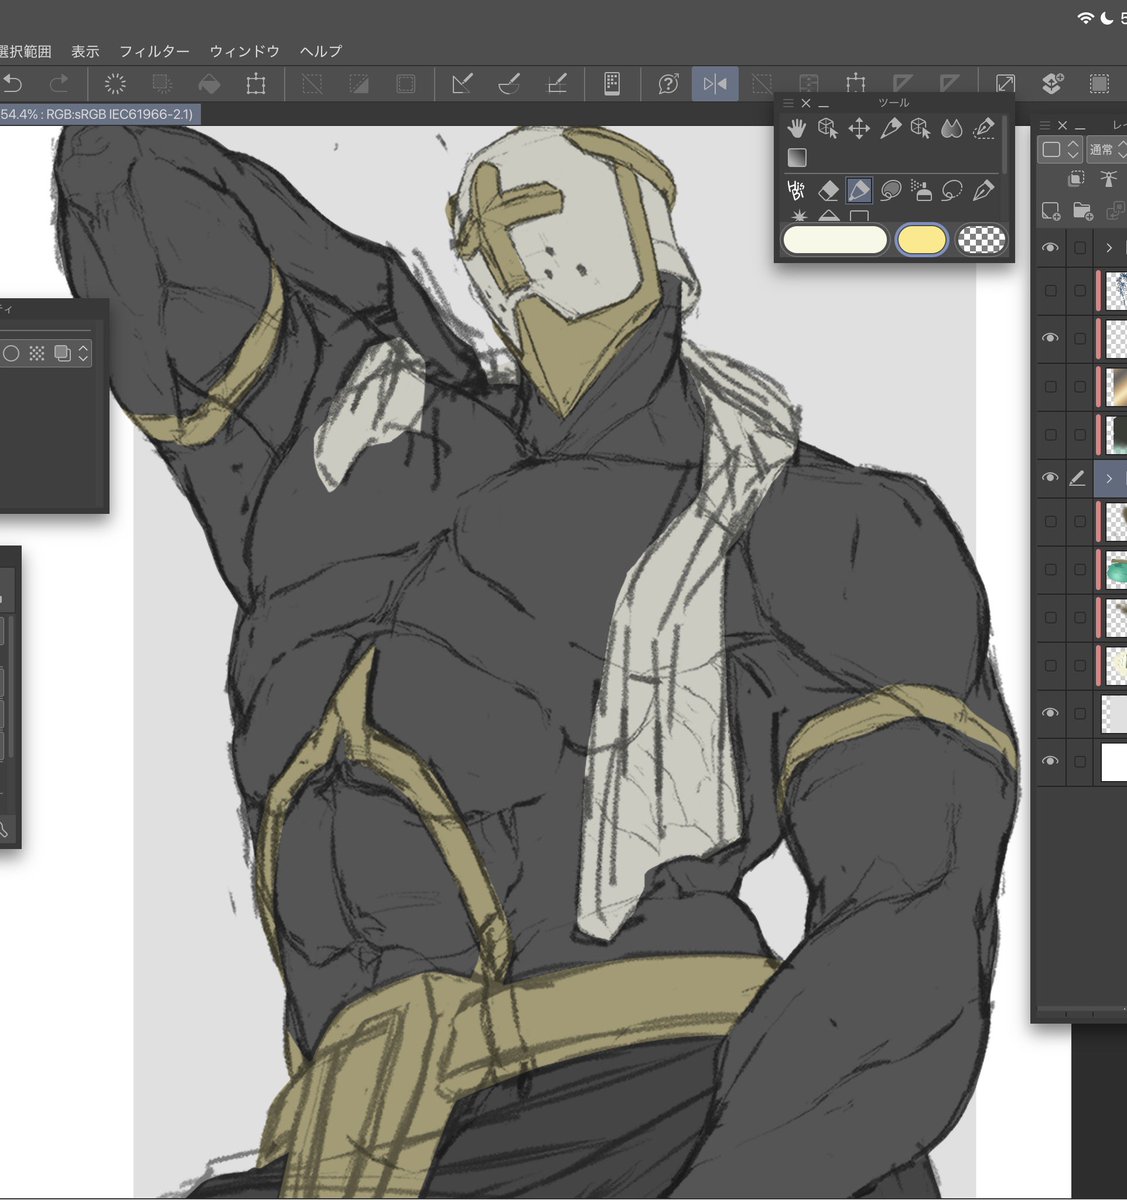Viewport: 1127px width, 1200px height.
Task: Open the 表示 menu
Action: (x=85, y=51)
